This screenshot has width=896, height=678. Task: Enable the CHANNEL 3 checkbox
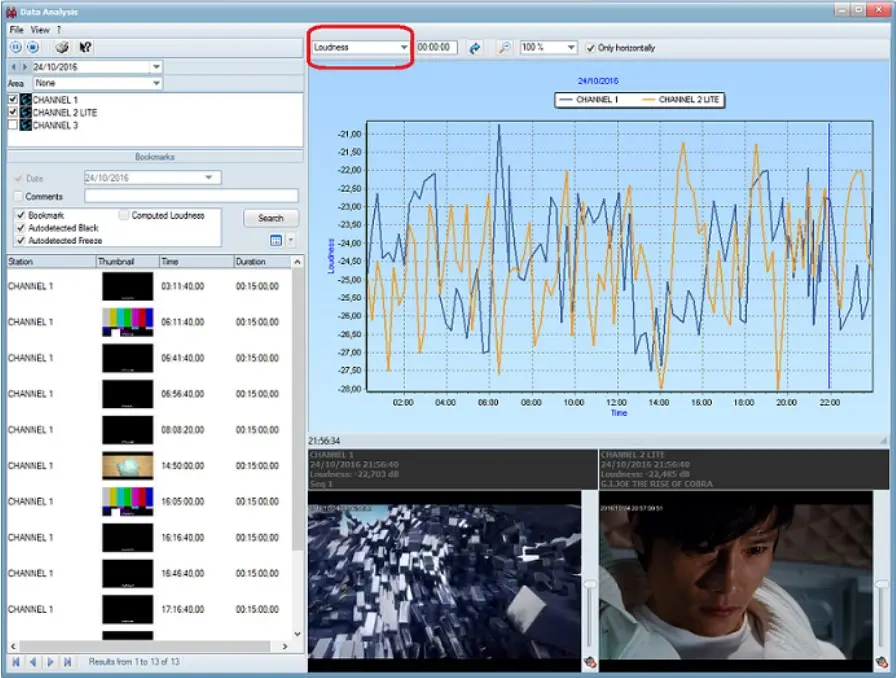tap(13, 125)
